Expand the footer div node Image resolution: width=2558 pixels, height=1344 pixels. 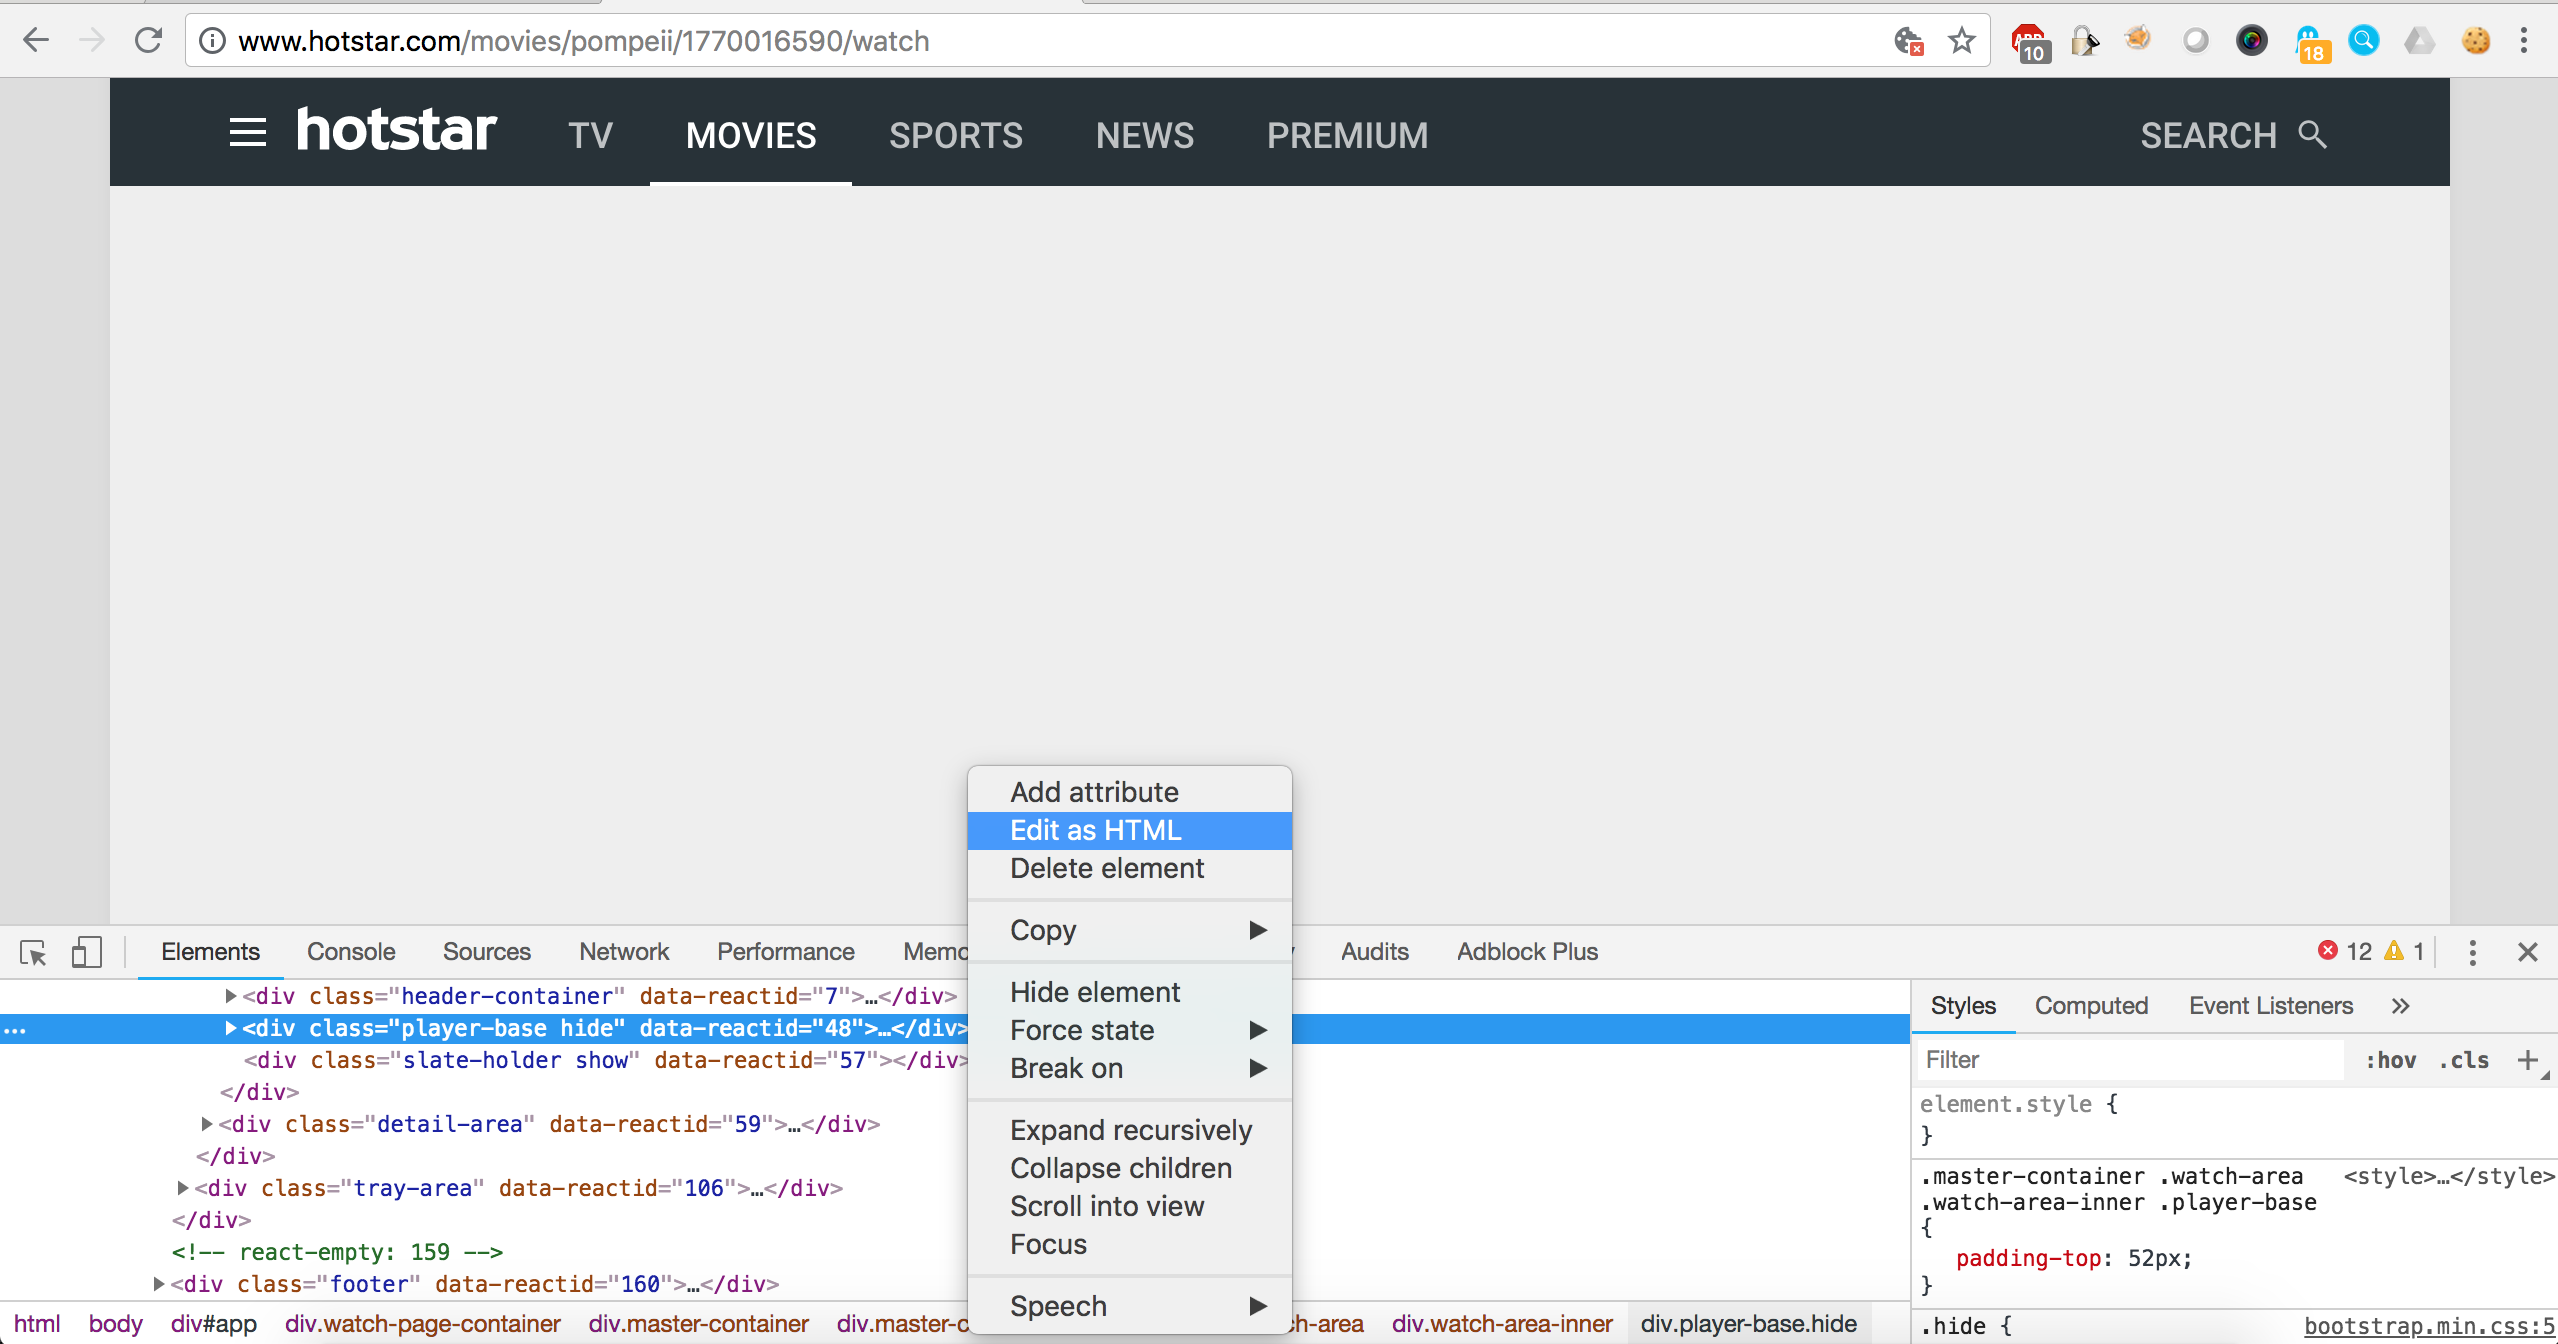(x=159, y=1284)
